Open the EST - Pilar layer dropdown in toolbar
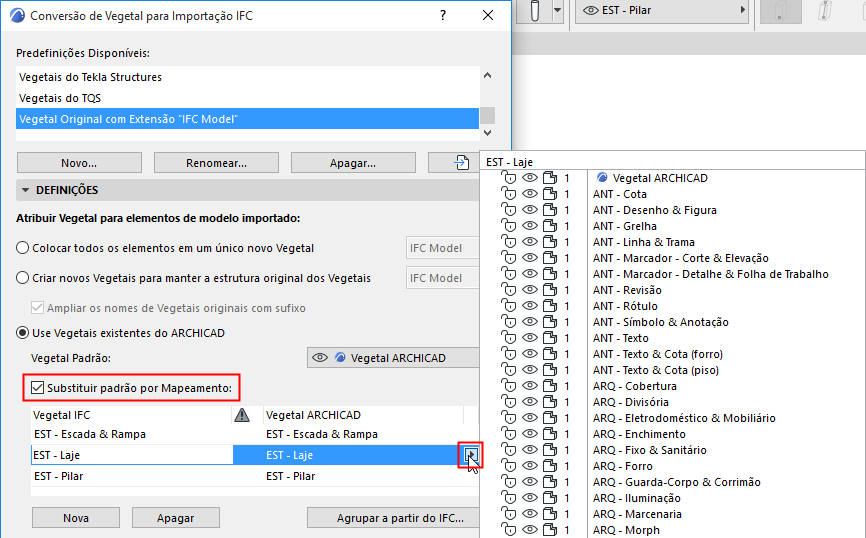Screen dimensions: 866x538 pos(662,10)
